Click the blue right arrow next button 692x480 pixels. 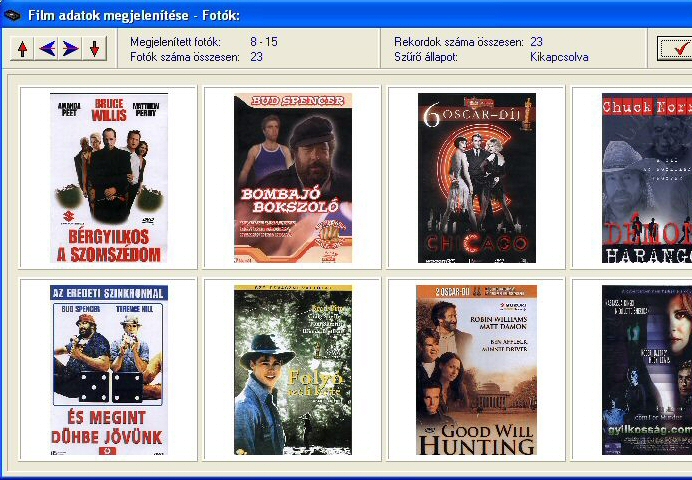pyautogui.click(x=71, y=49)
